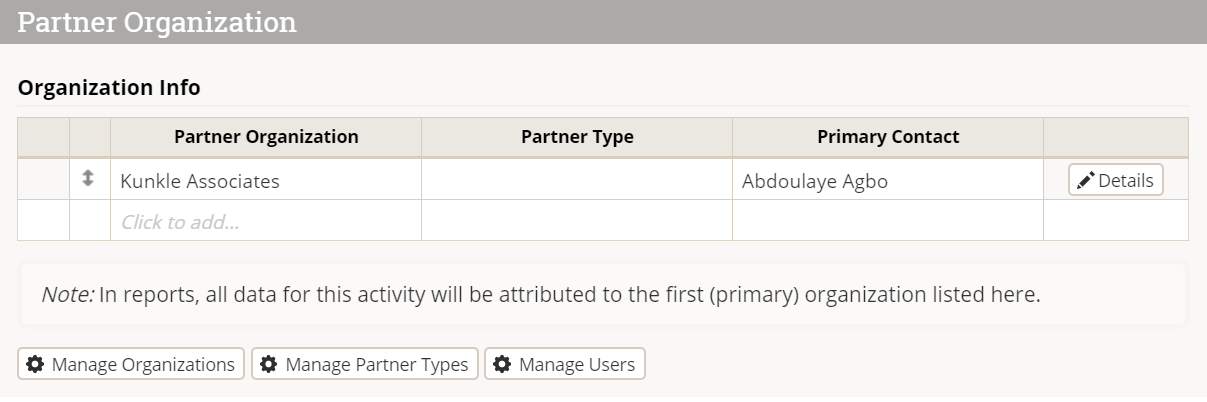Click the Primary Contact column header
Image resolution: width=1207 pixels, height=402 pixels.
[x=887, y=137]
